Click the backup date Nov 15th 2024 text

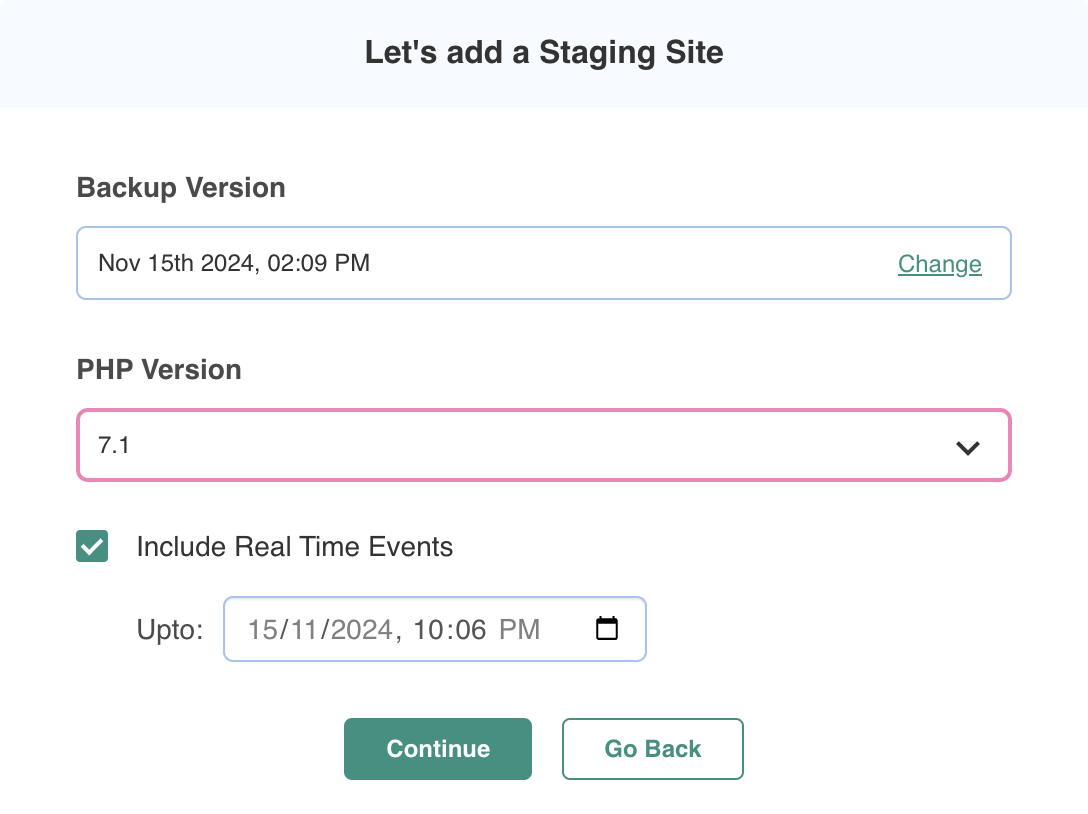234,263
